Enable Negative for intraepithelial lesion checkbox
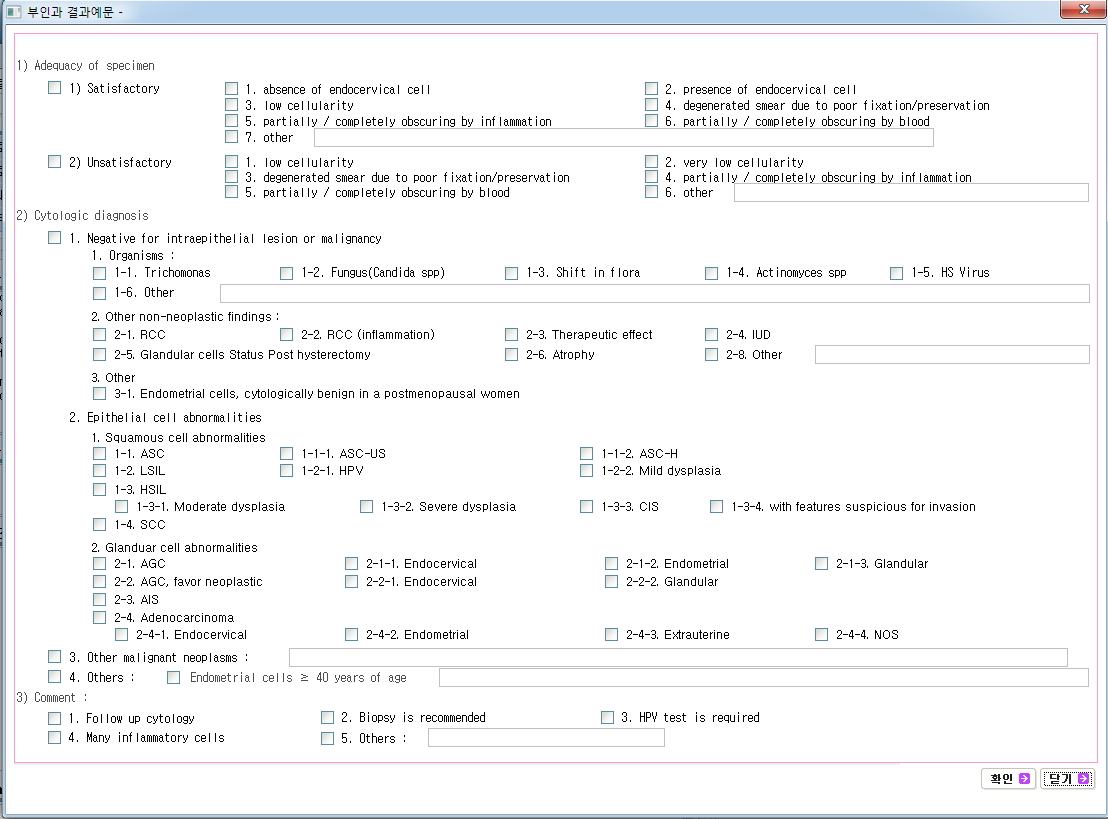Image resolution: width=1108 pixels, height=819 pixels. [x=55, y=238]
